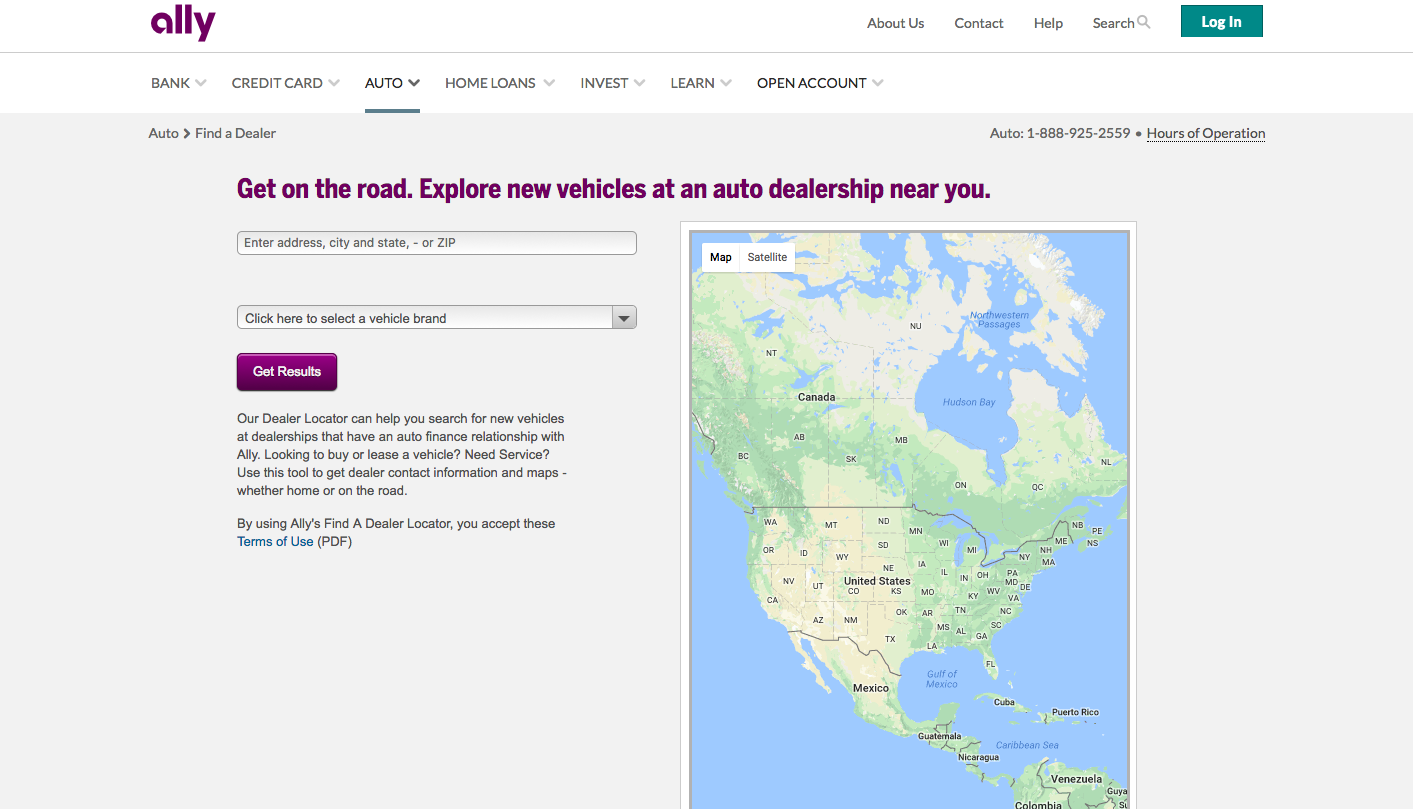Select a vehicle brand from dropdown
Viewport: 1413px width, 809px height.
[436, 318]
